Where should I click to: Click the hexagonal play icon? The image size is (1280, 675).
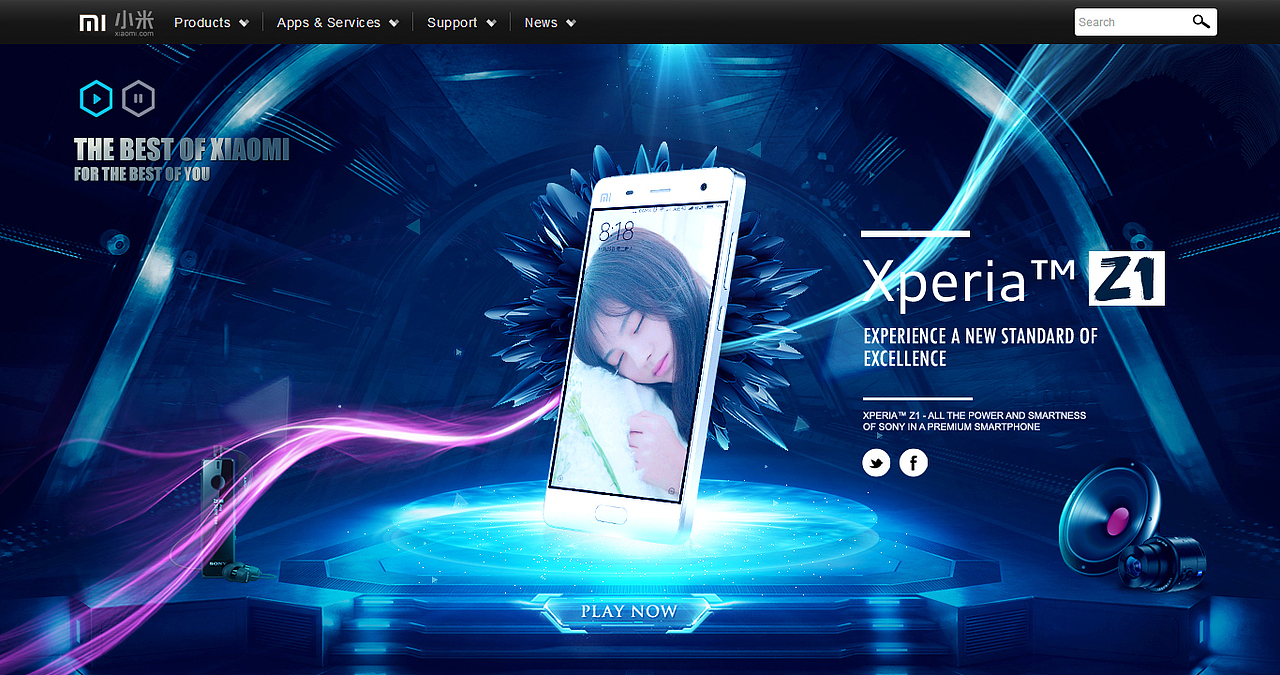[96, 98]
